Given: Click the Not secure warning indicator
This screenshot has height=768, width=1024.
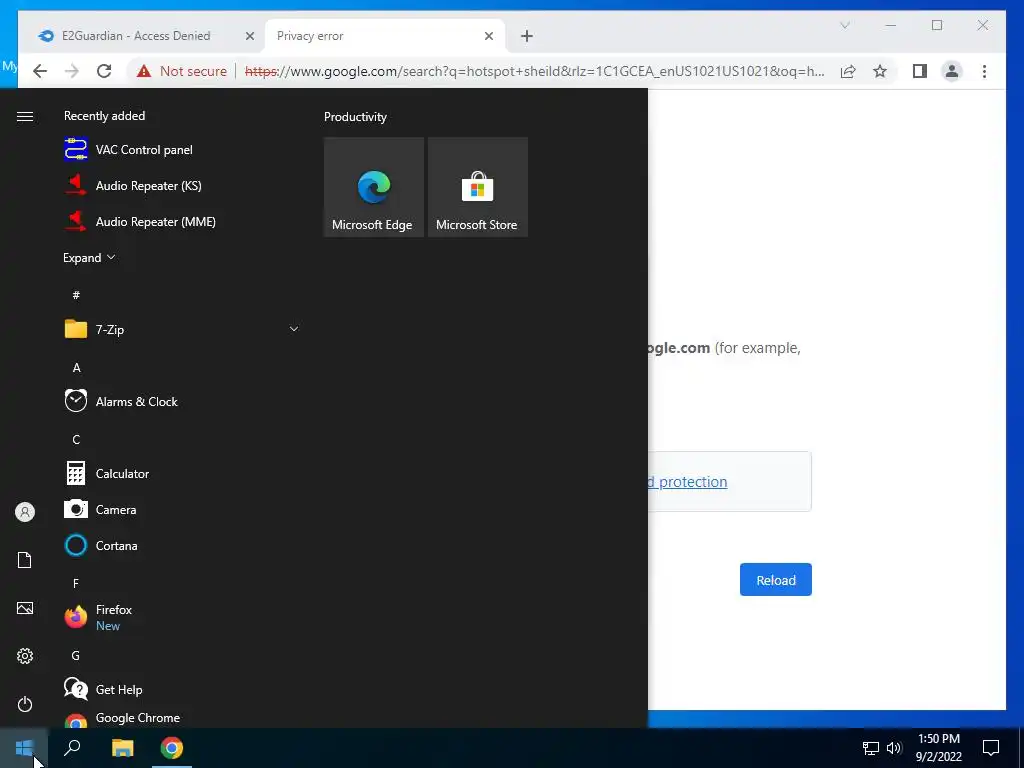Looking at the screenshot, I should tap(182, 71).
